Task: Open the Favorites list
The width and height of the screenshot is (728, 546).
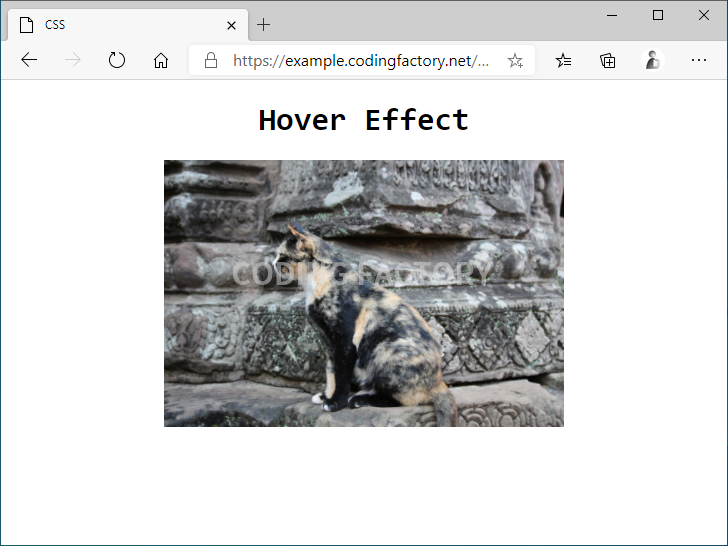Action: [564, 61]
